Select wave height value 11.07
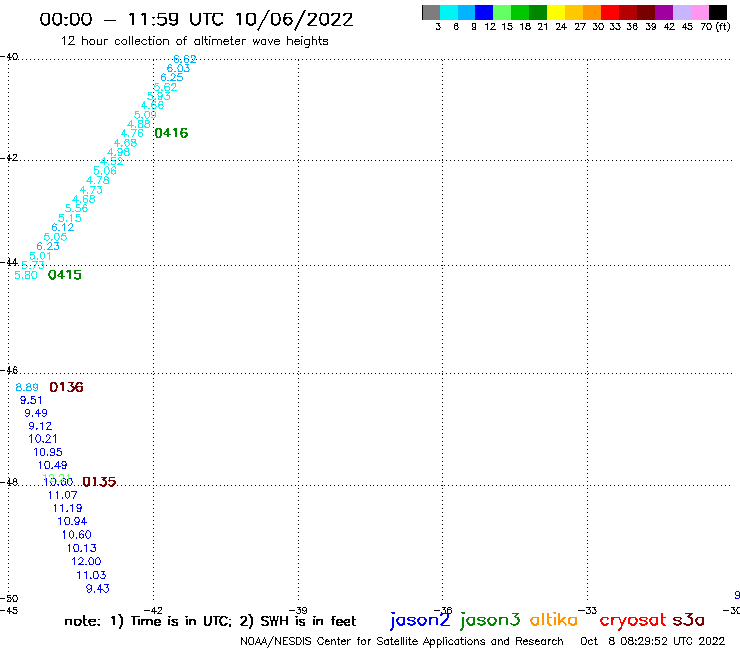Viewport: 740px width, 650px height. (62, 495)
